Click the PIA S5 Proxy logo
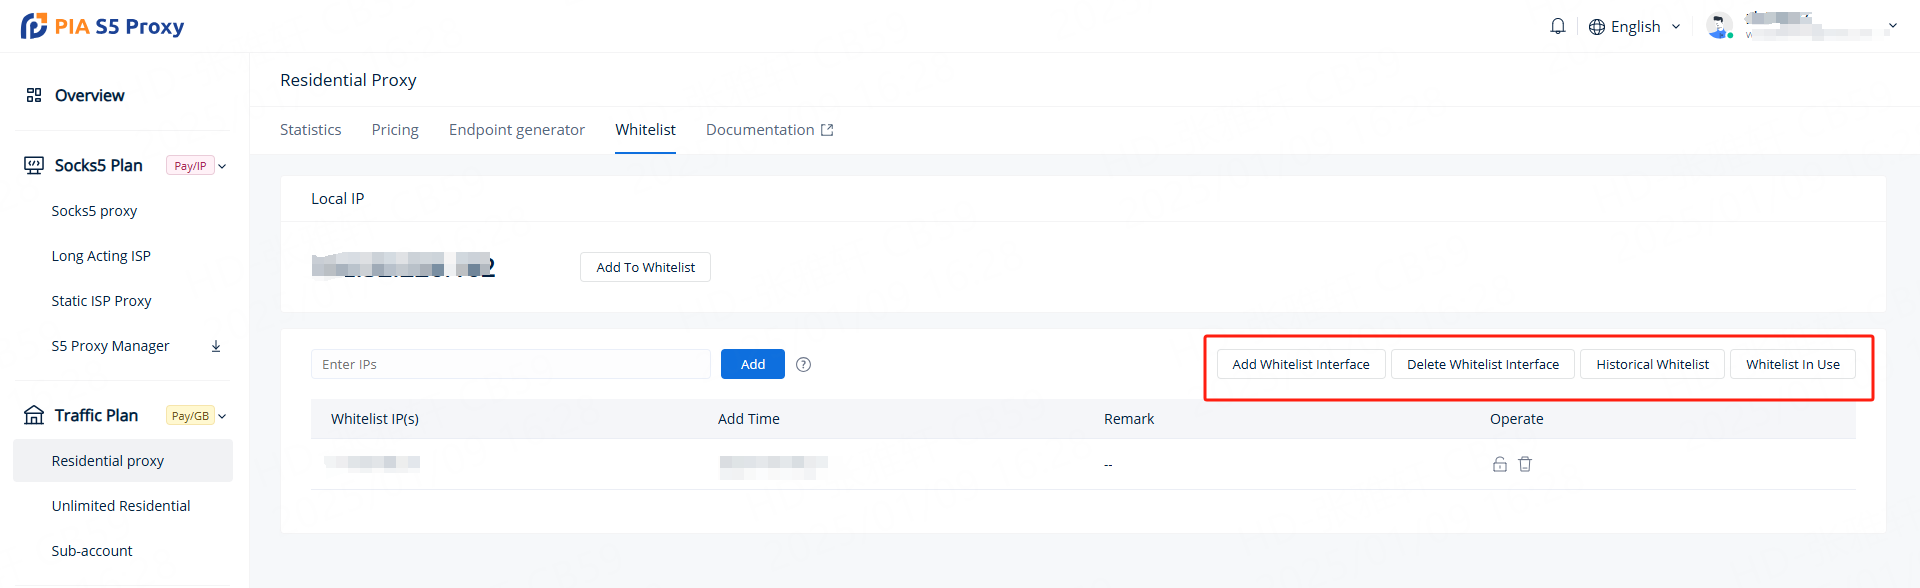 coord(103,26)
